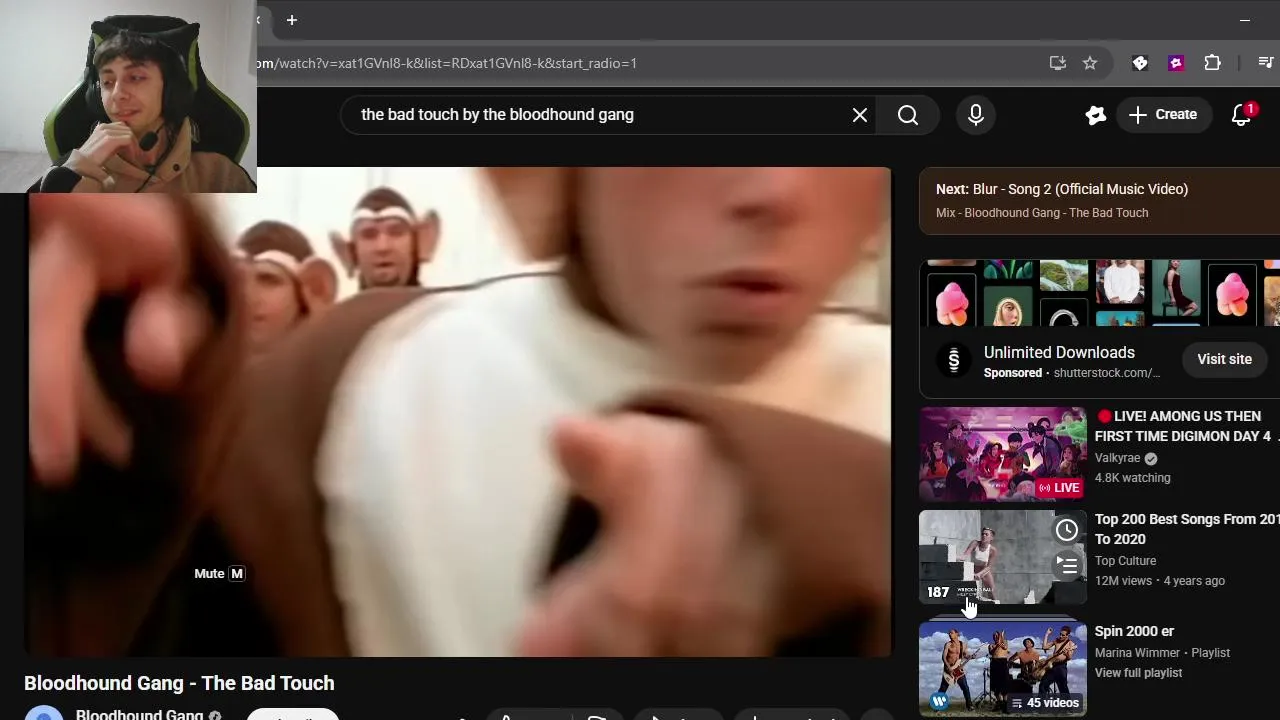Screen dimensions: 1280x720
Task: Click the Shutterstock logo avatar
Action: [953, 360]
